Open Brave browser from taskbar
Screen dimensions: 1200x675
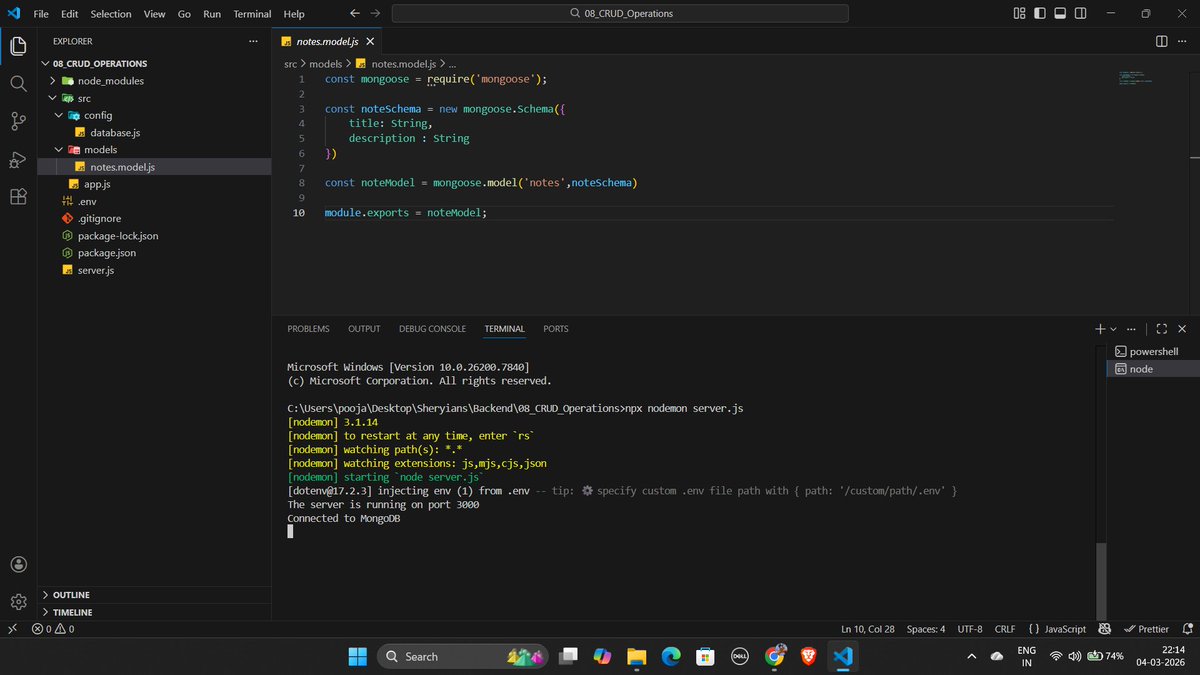point(808,656)
